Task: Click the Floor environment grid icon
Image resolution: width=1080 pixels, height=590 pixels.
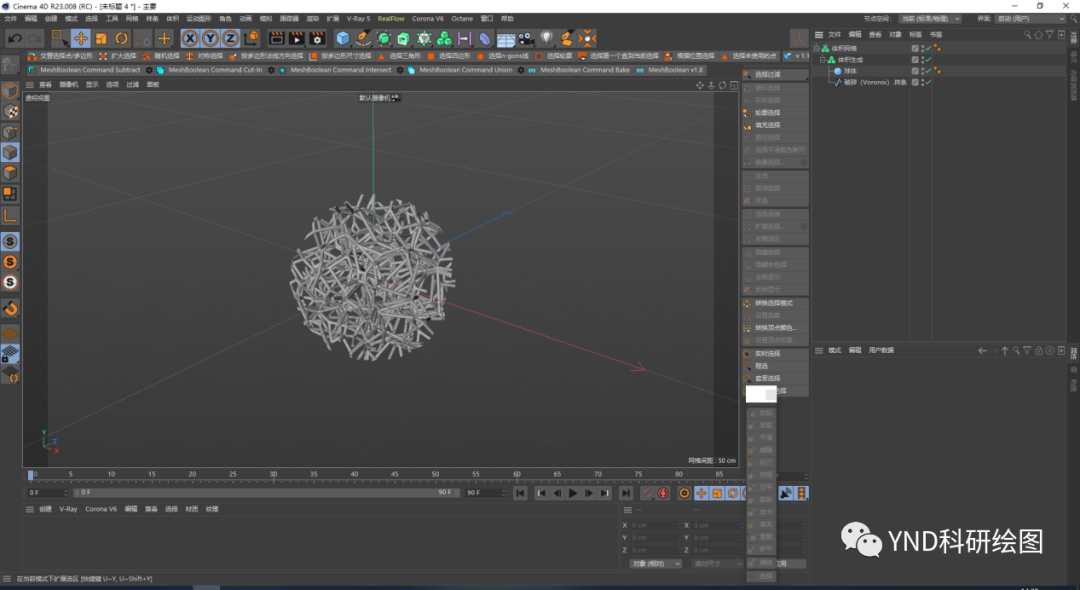Action: [x=506, y=39]
